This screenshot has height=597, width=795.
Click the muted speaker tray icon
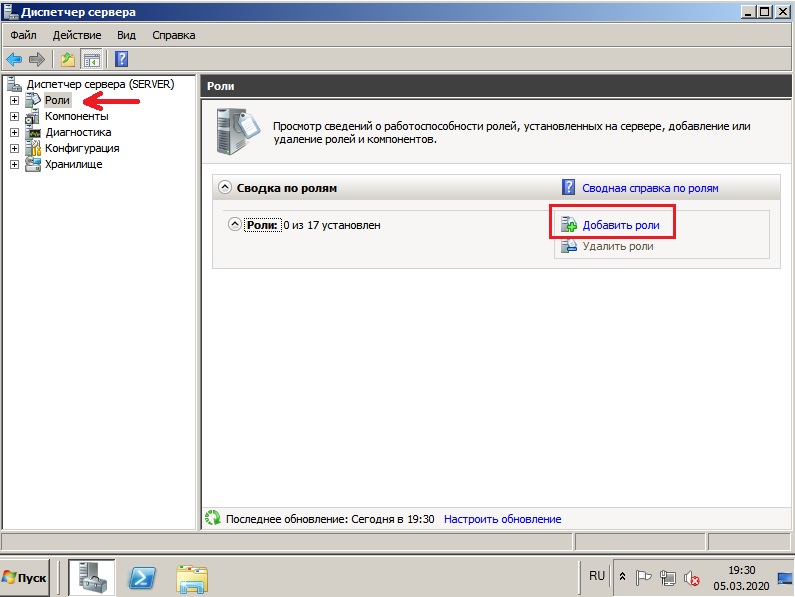692,578
